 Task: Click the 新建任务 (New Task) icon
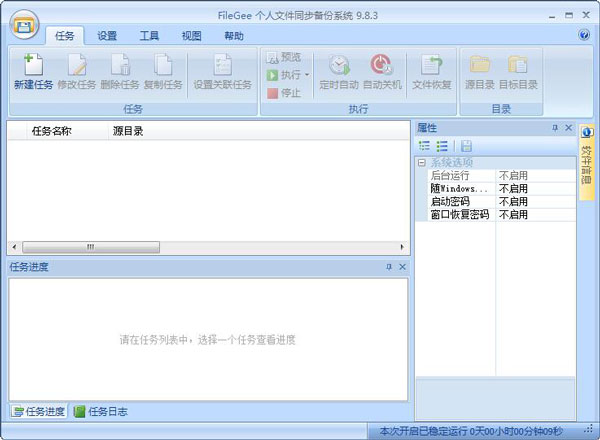coord(33,66)
